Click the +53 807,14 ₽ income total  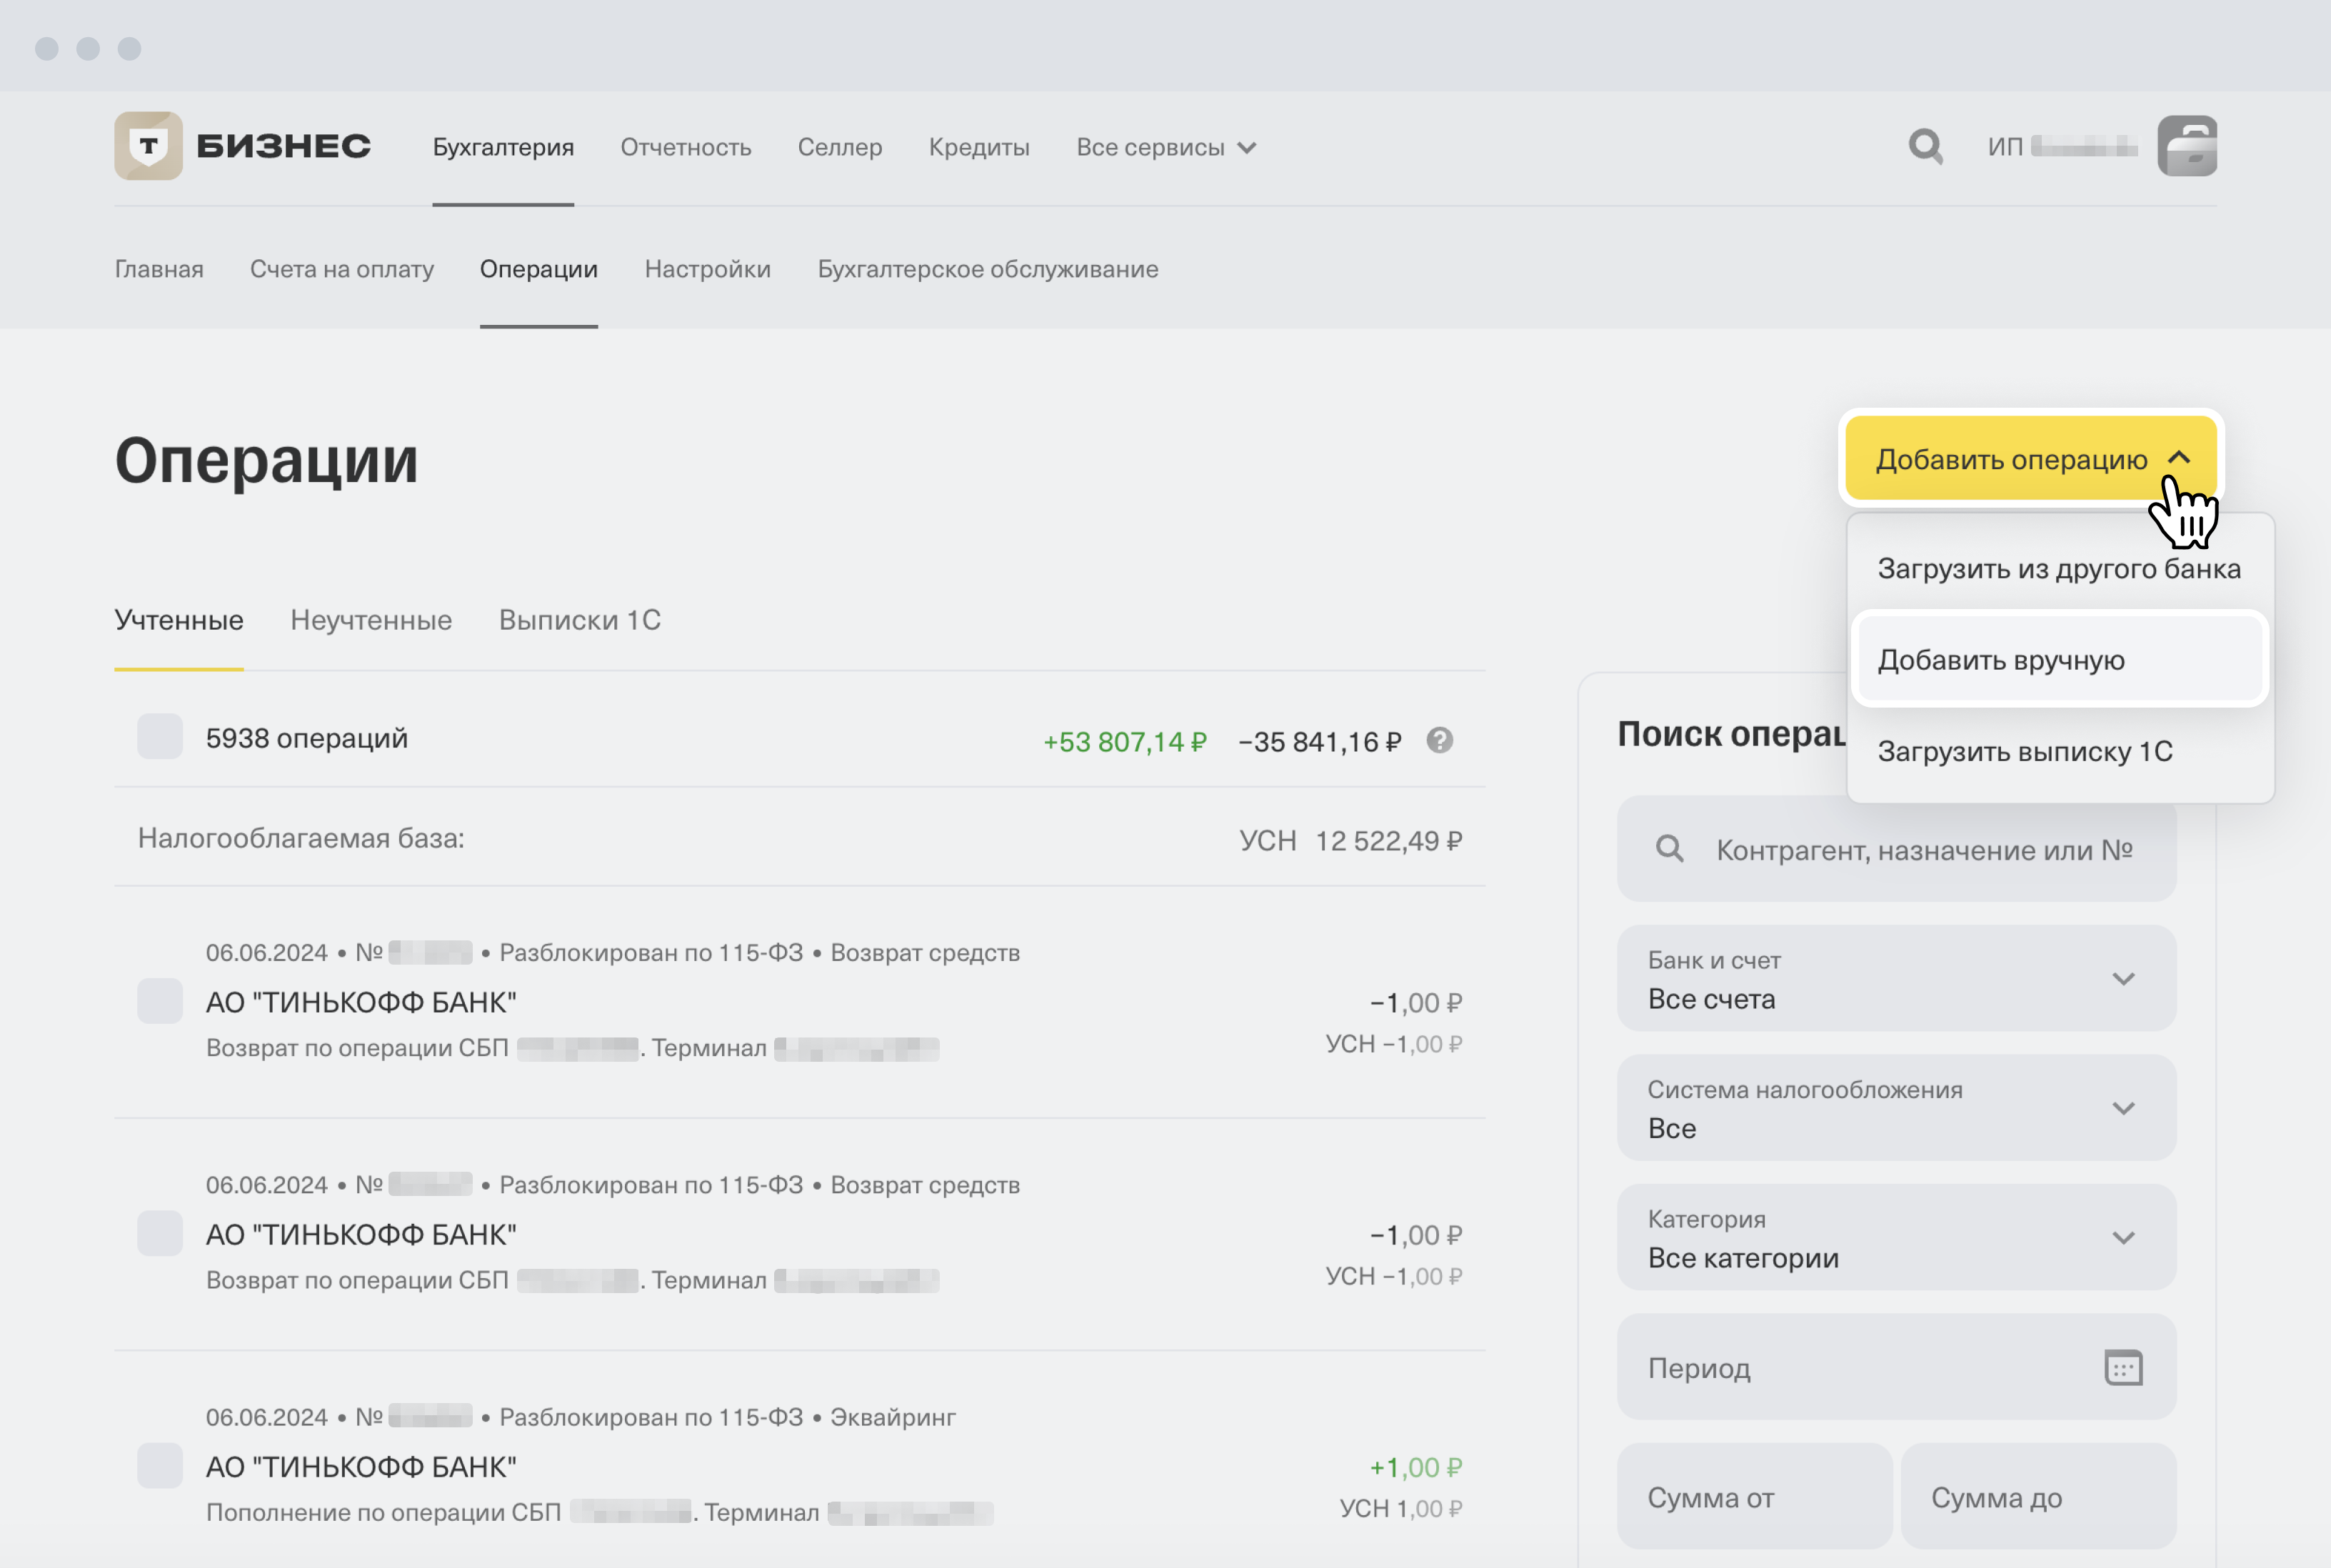click(x=1125, y=742)
